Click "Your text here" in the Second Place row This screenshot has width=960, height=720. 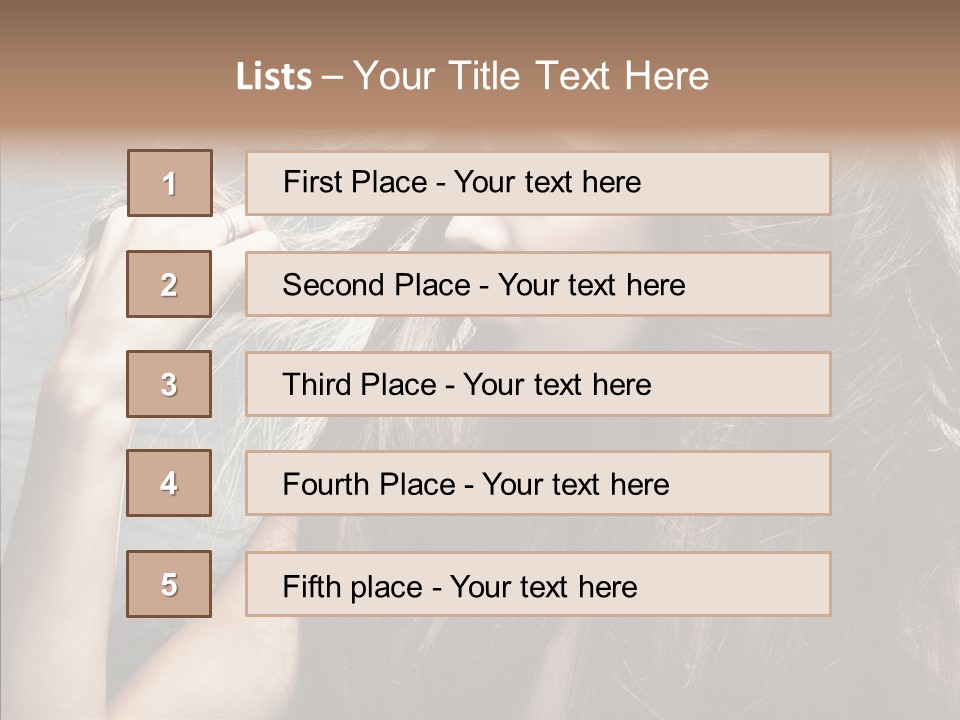(591, 285)
